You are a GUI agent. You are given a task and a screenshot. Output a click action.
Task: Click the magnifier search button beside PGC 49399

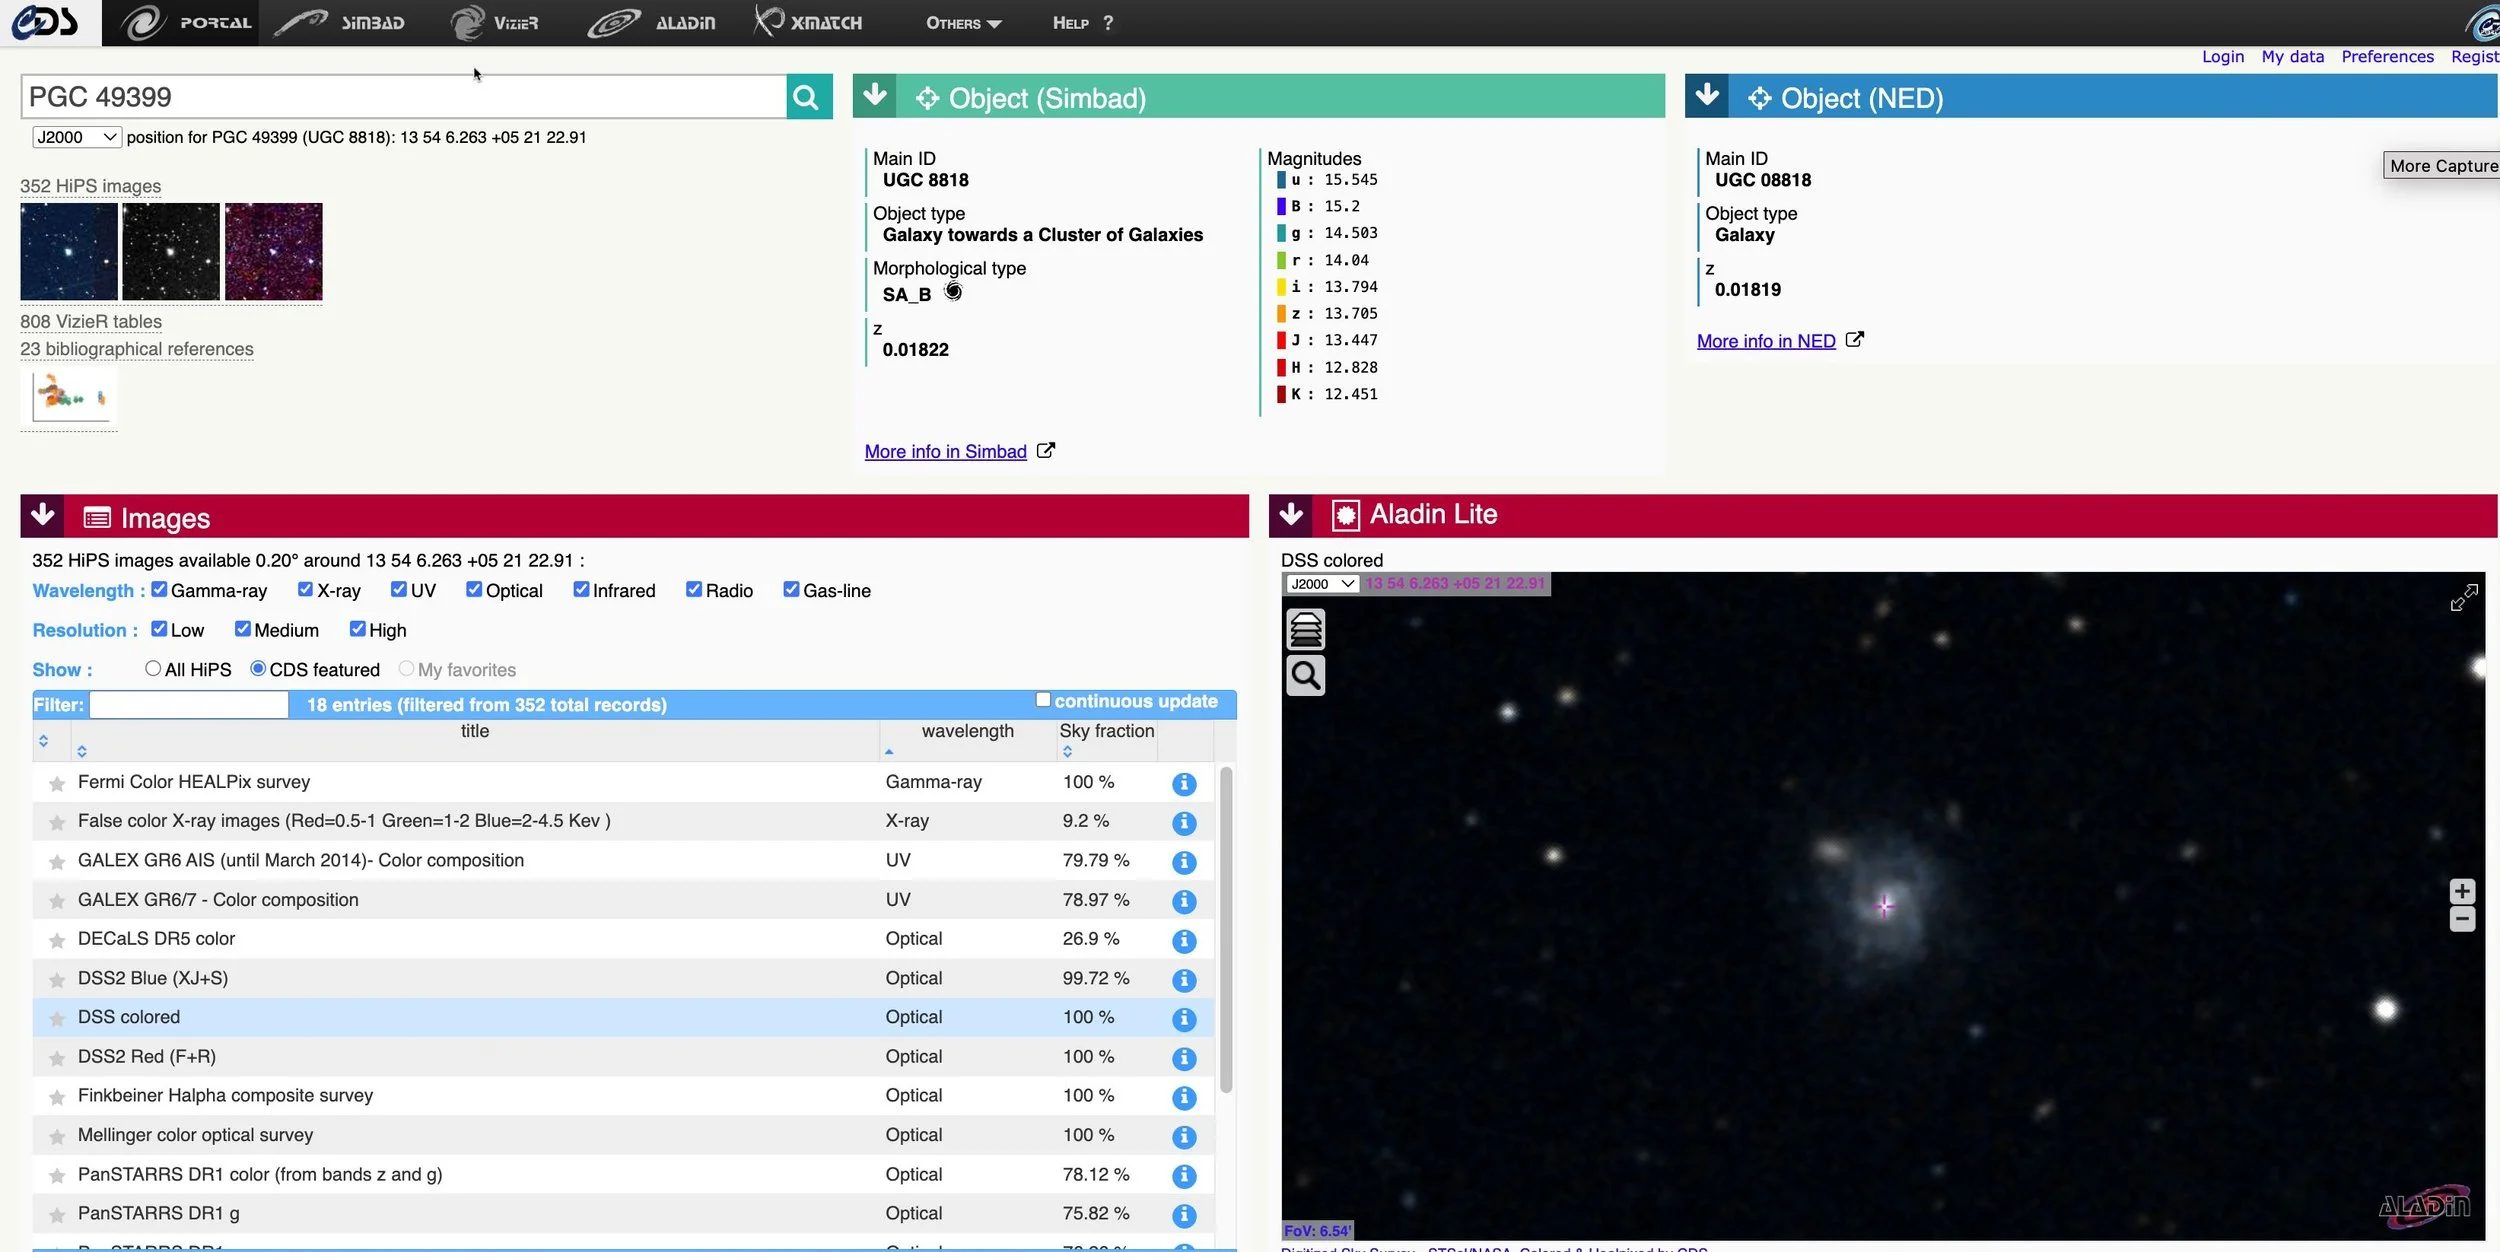pyautogui.click(x=808, y=97)
